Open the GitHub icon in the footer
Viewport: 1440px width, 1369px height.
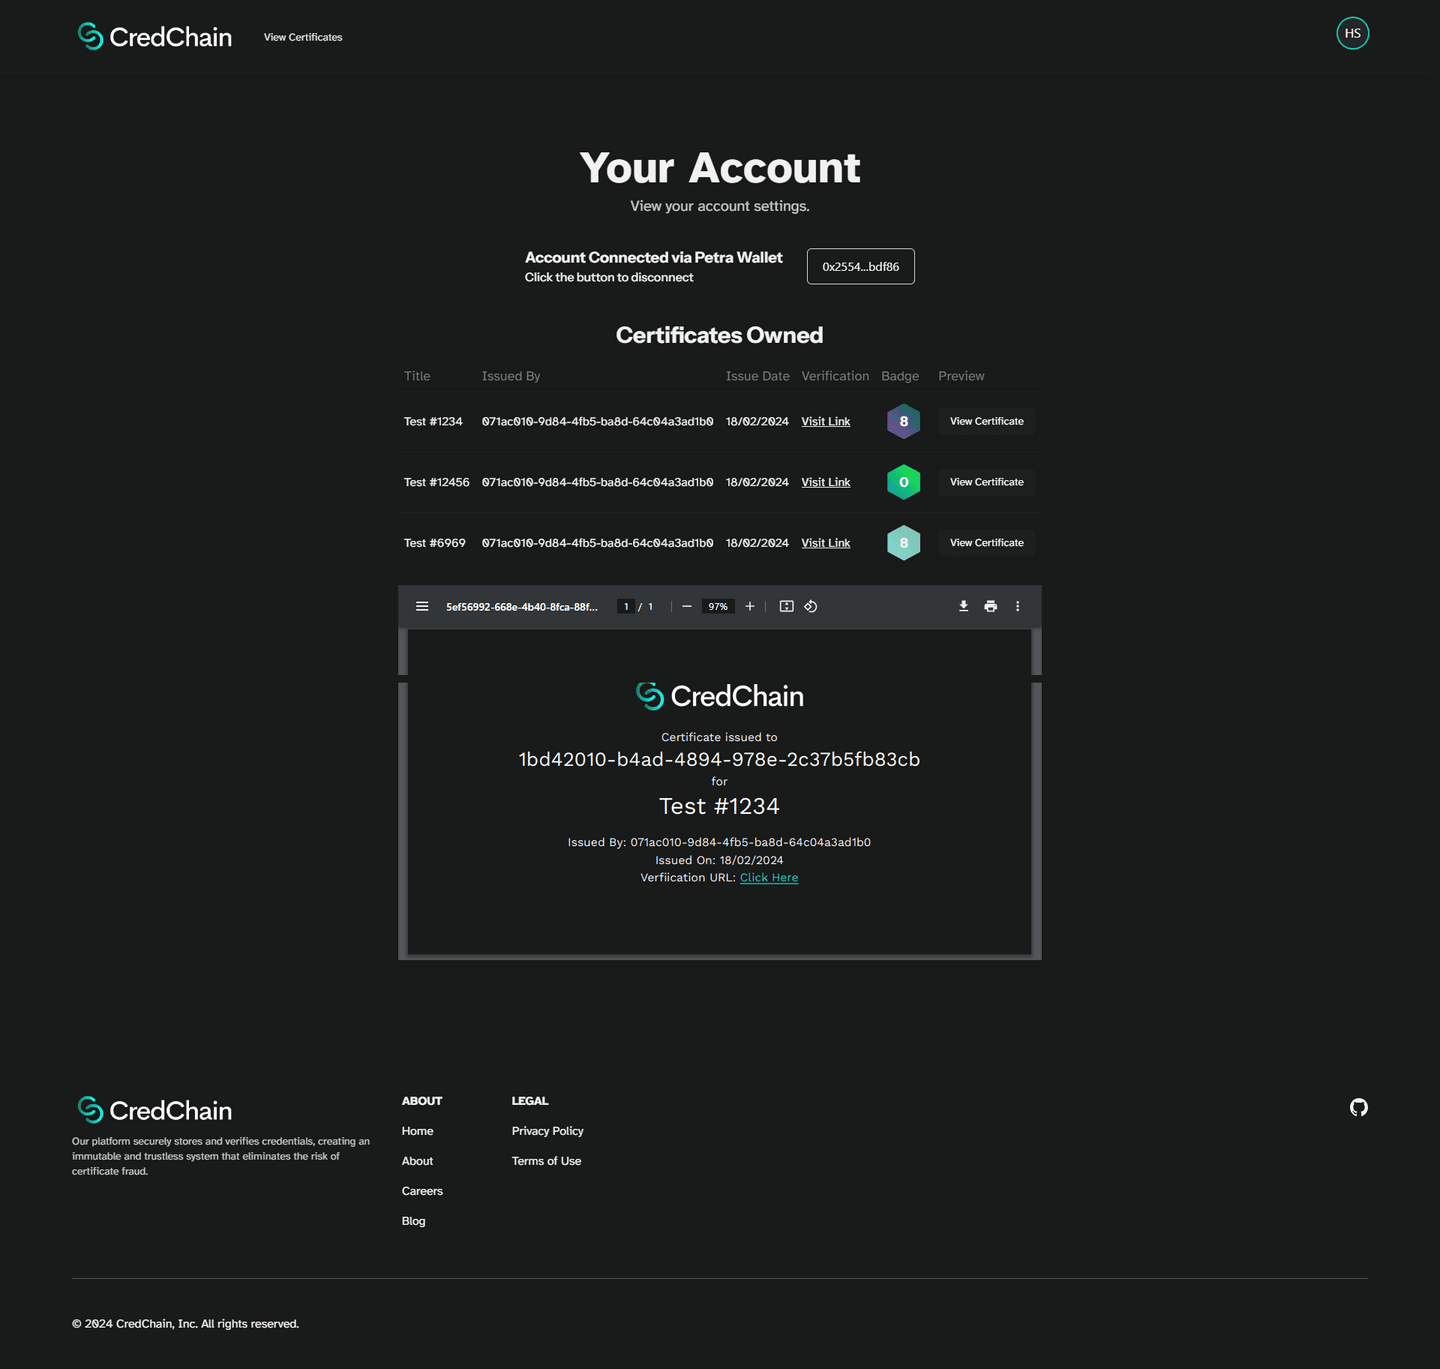coord(1358,1107)
